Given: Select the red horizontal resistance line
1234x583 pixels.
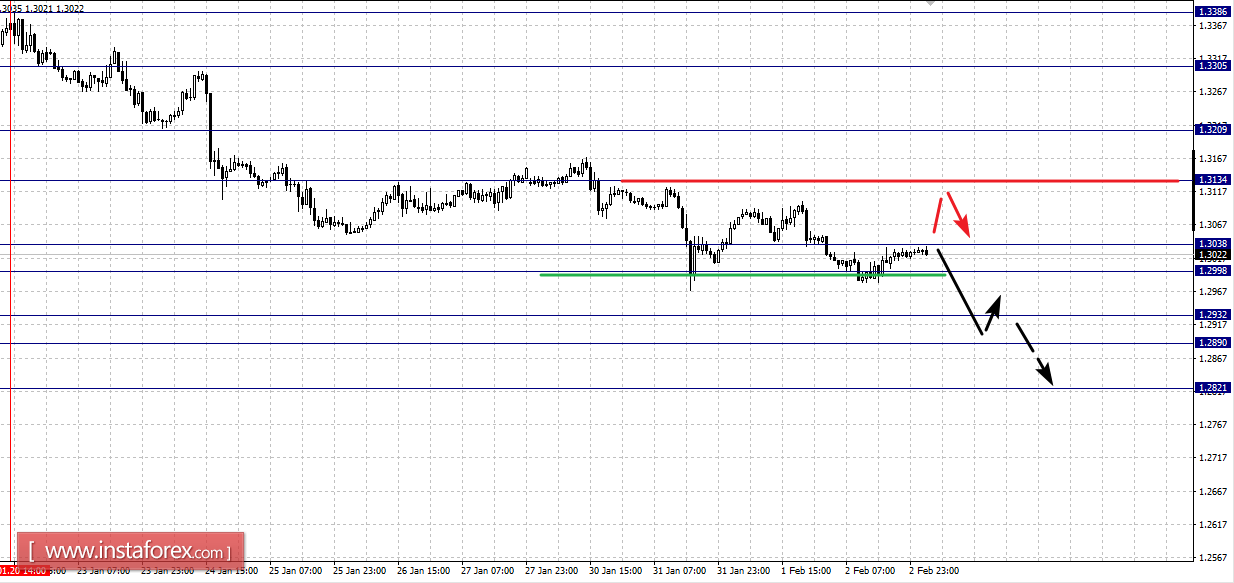Looking at the screenshot, I should point(899,181).
